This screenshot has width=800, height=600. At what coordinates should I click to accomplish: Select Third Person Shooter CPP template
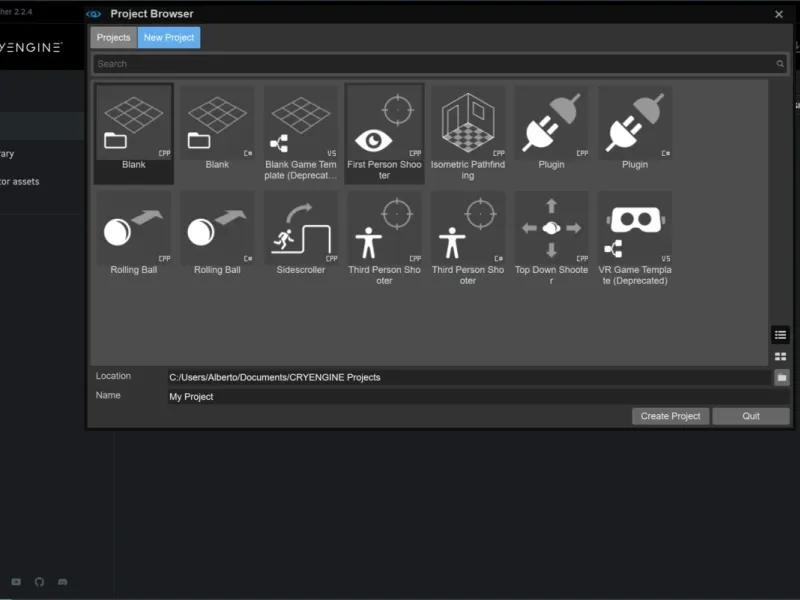(384, 239)
